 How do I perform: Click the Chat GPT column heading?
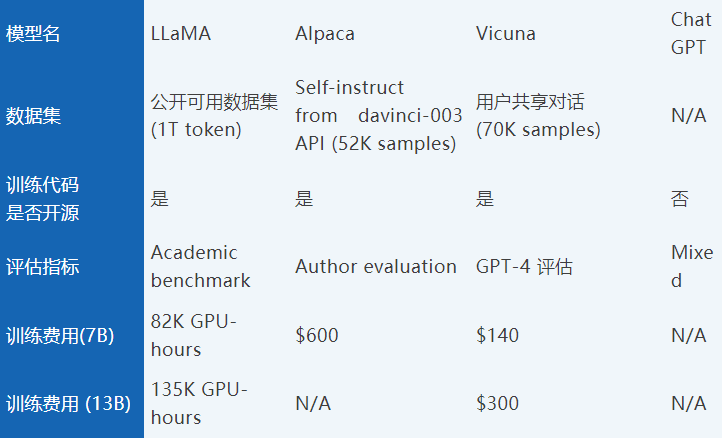(691, 34)
